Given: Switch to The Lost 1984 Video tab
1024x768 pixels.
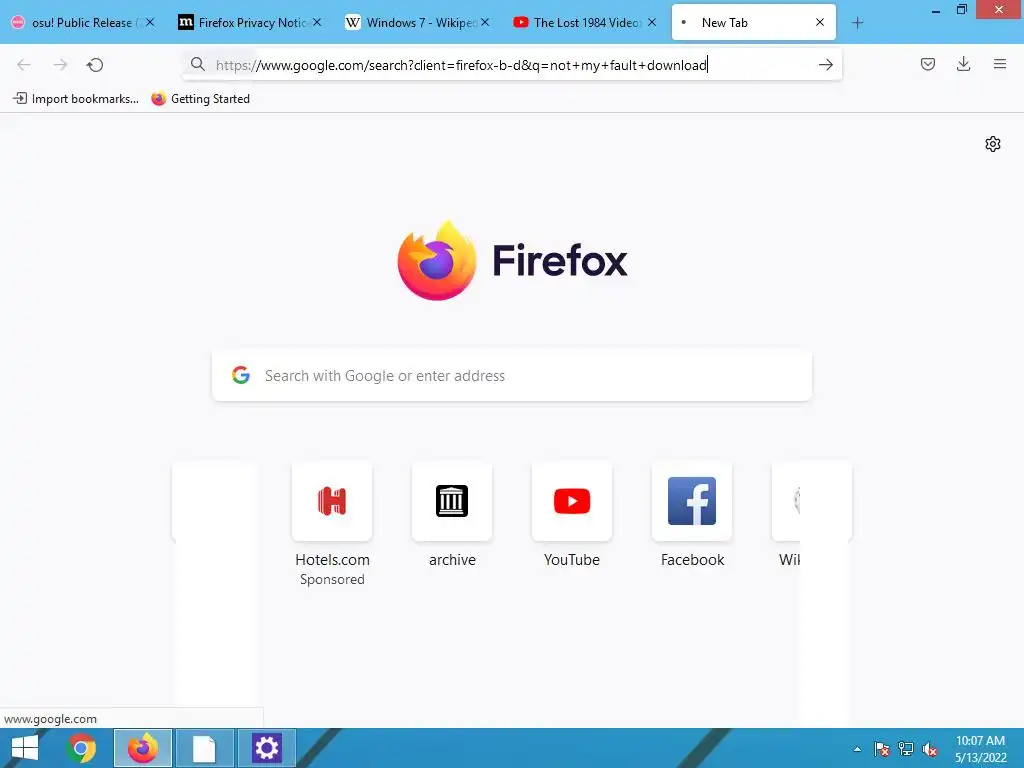Looking at the screenshot, I should [586, 22].
